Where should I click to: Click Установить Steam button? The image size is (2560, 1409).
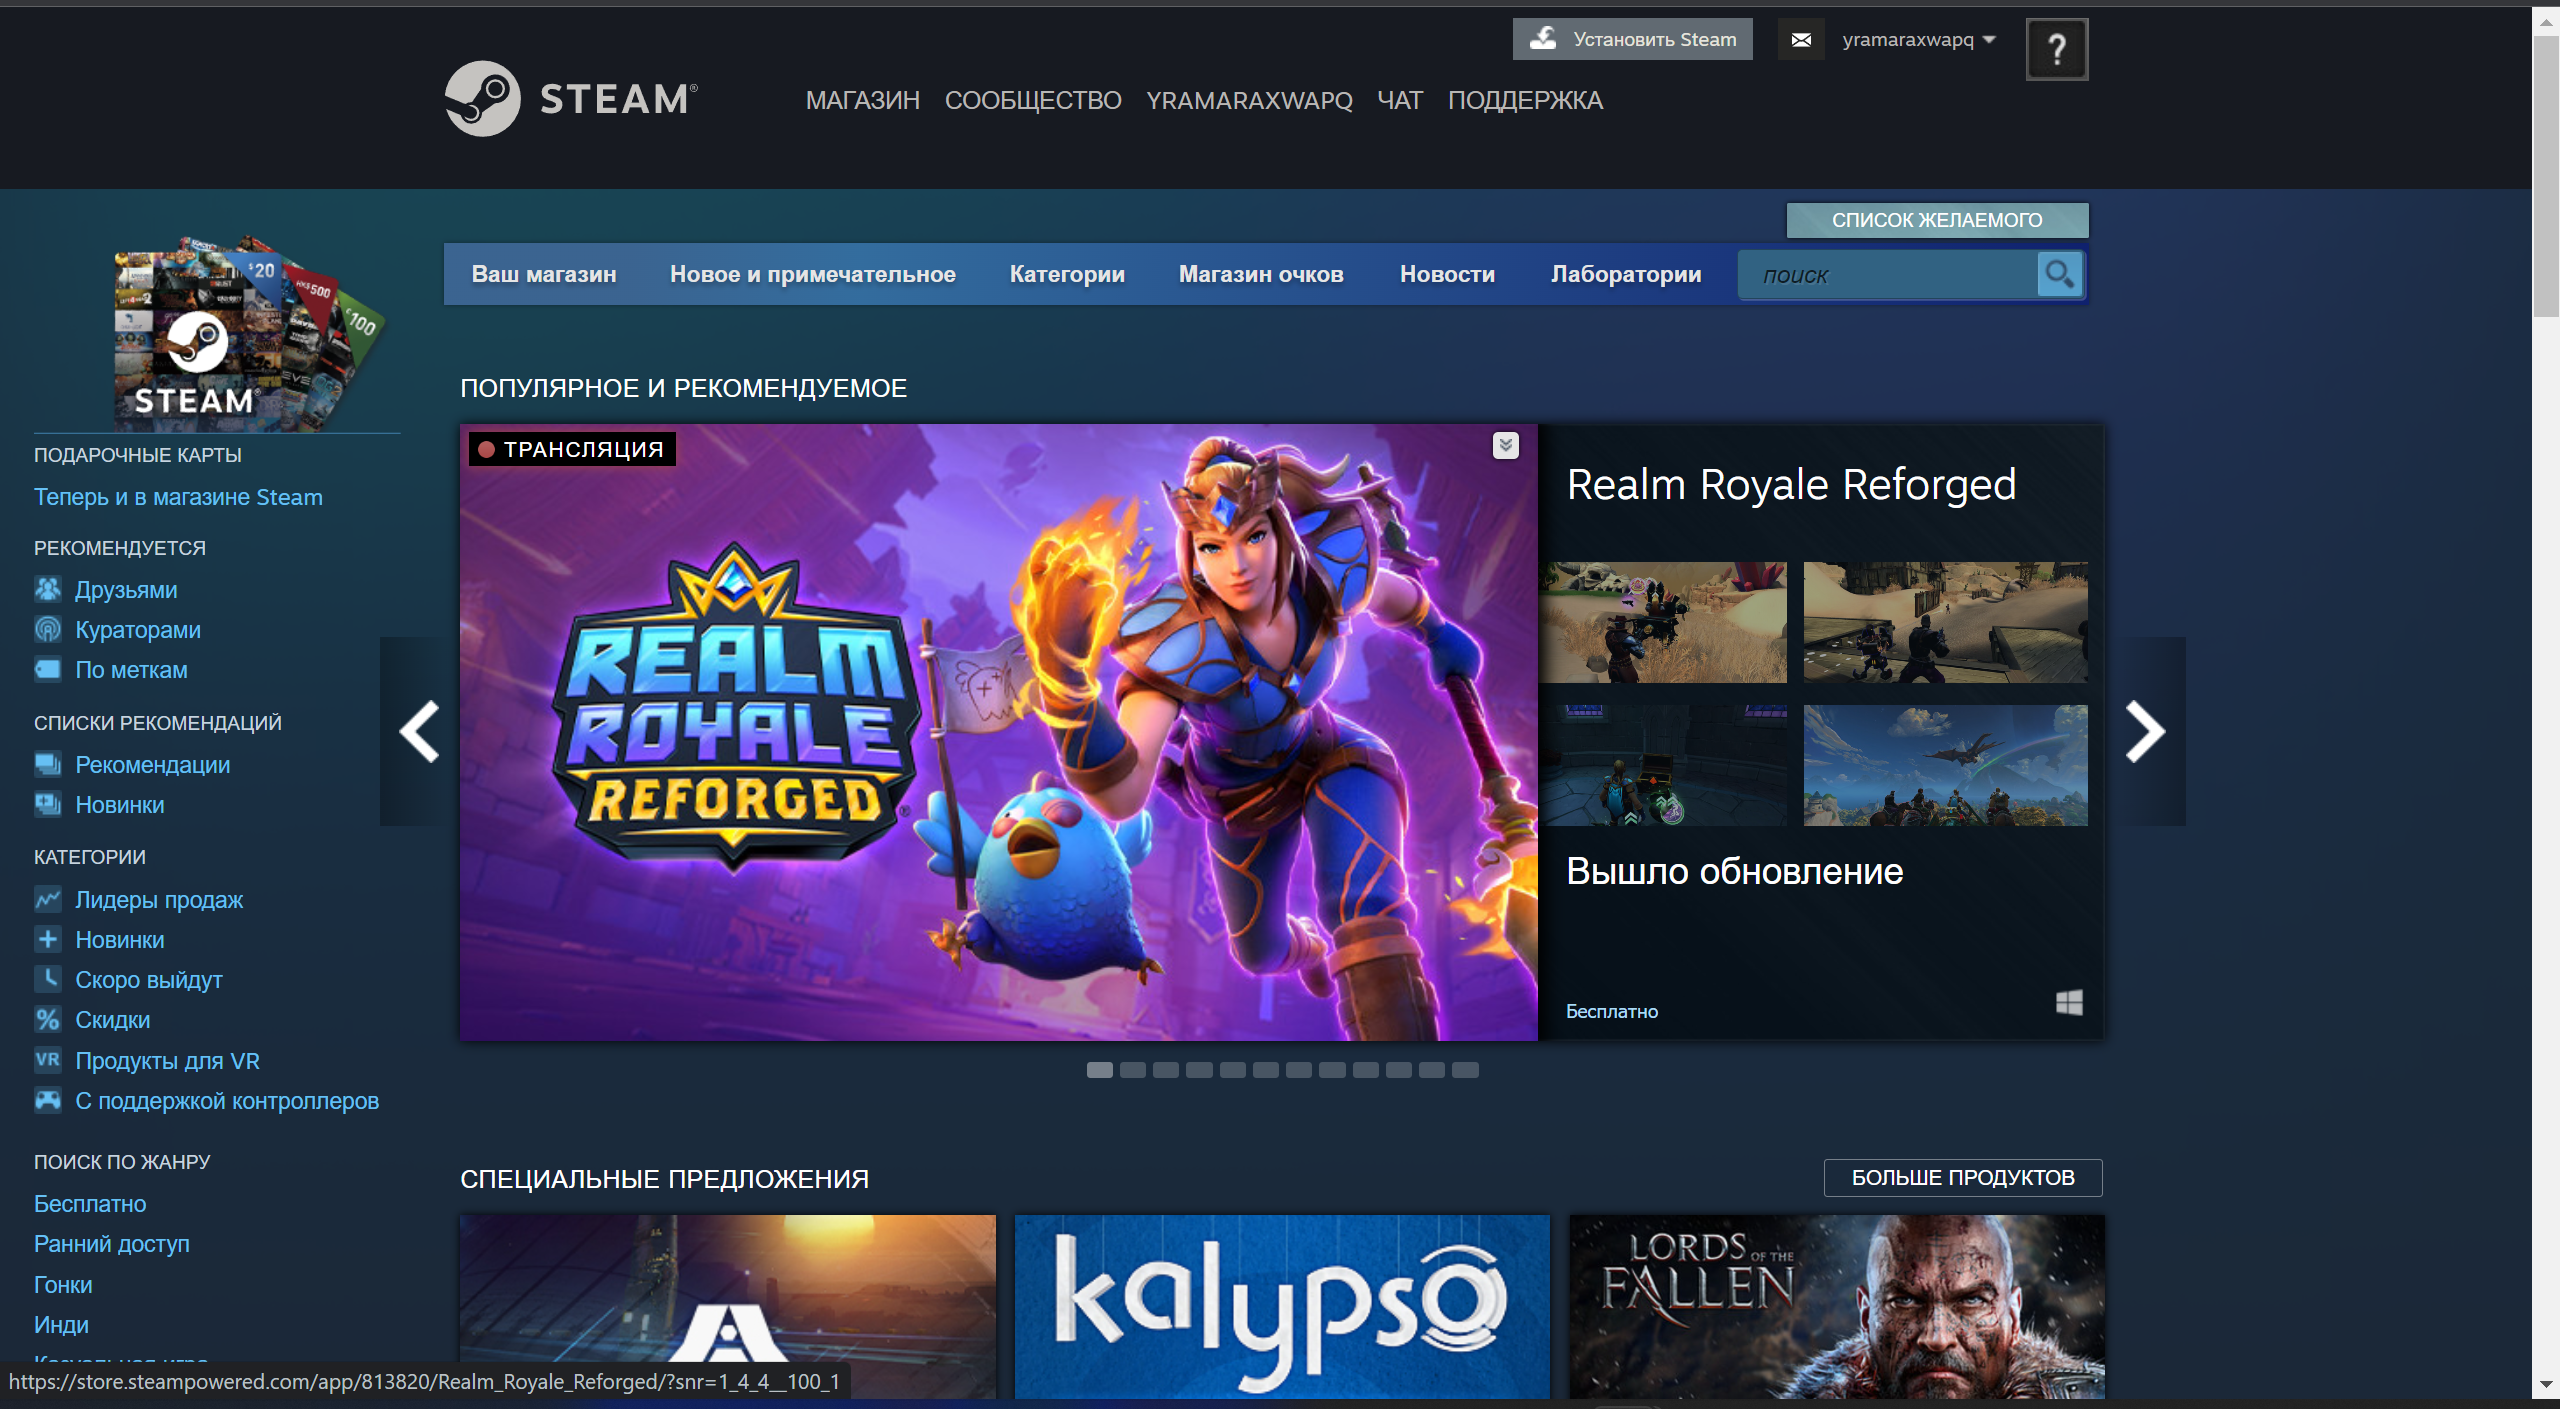click(1632, 39)
